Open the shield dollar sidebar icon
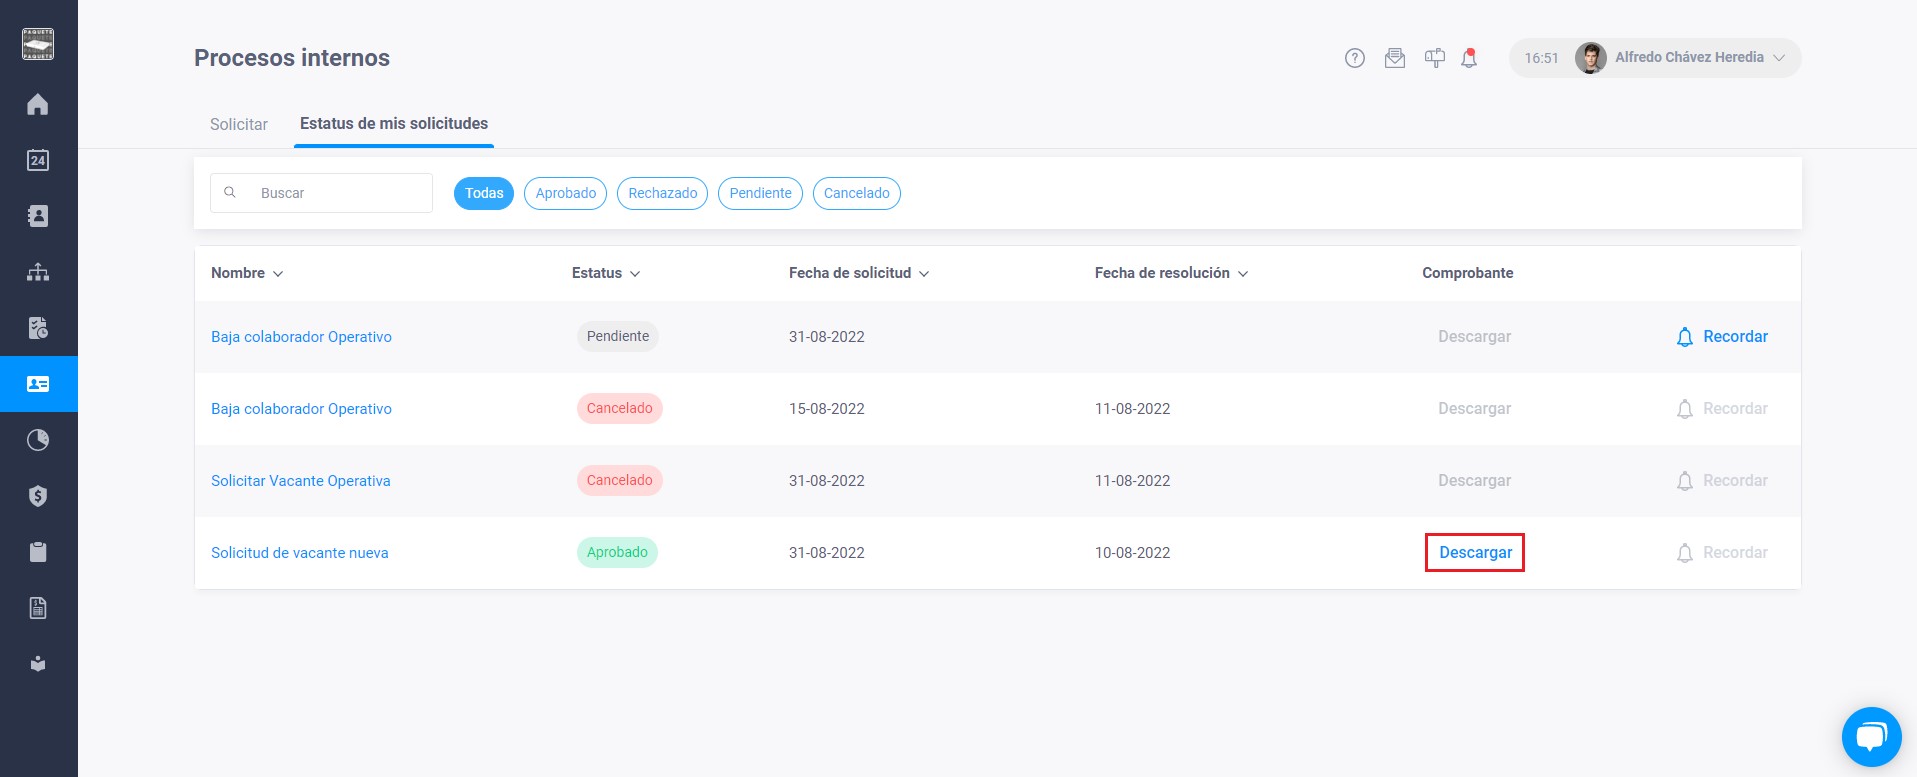 38,496
